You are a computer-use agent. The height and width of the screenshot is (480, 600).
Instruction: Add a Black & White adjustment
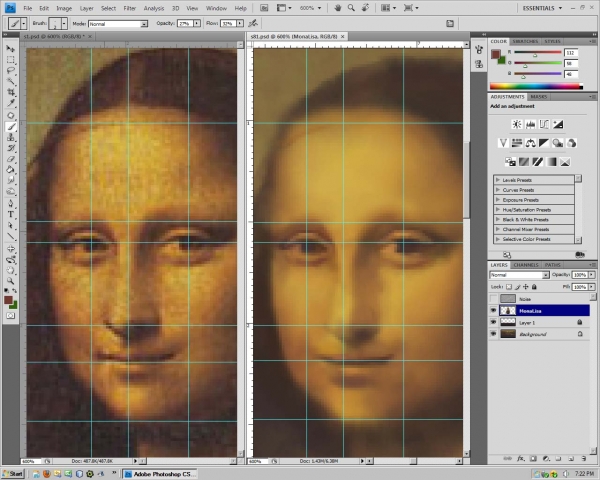pos(544,143)
